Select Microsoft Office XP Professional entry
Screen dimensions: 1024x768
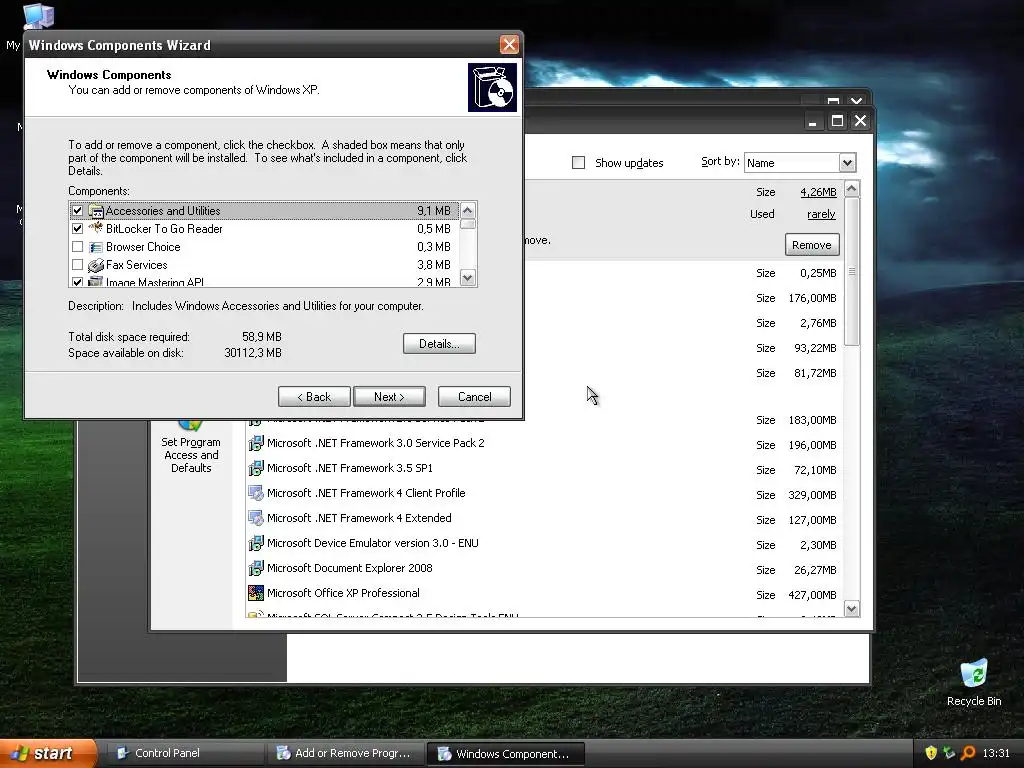point(343,593)
